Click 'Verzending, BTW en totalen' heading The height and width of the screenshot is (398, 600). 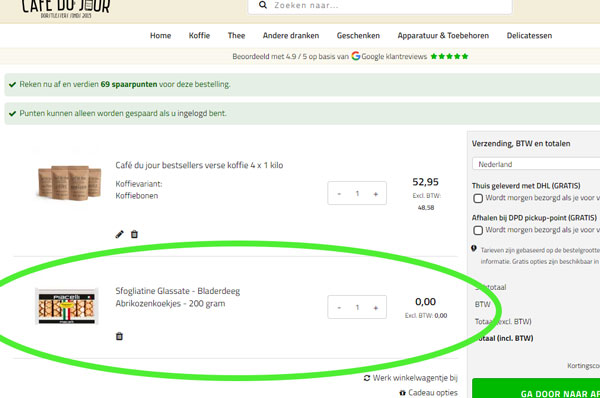(521, 144)
